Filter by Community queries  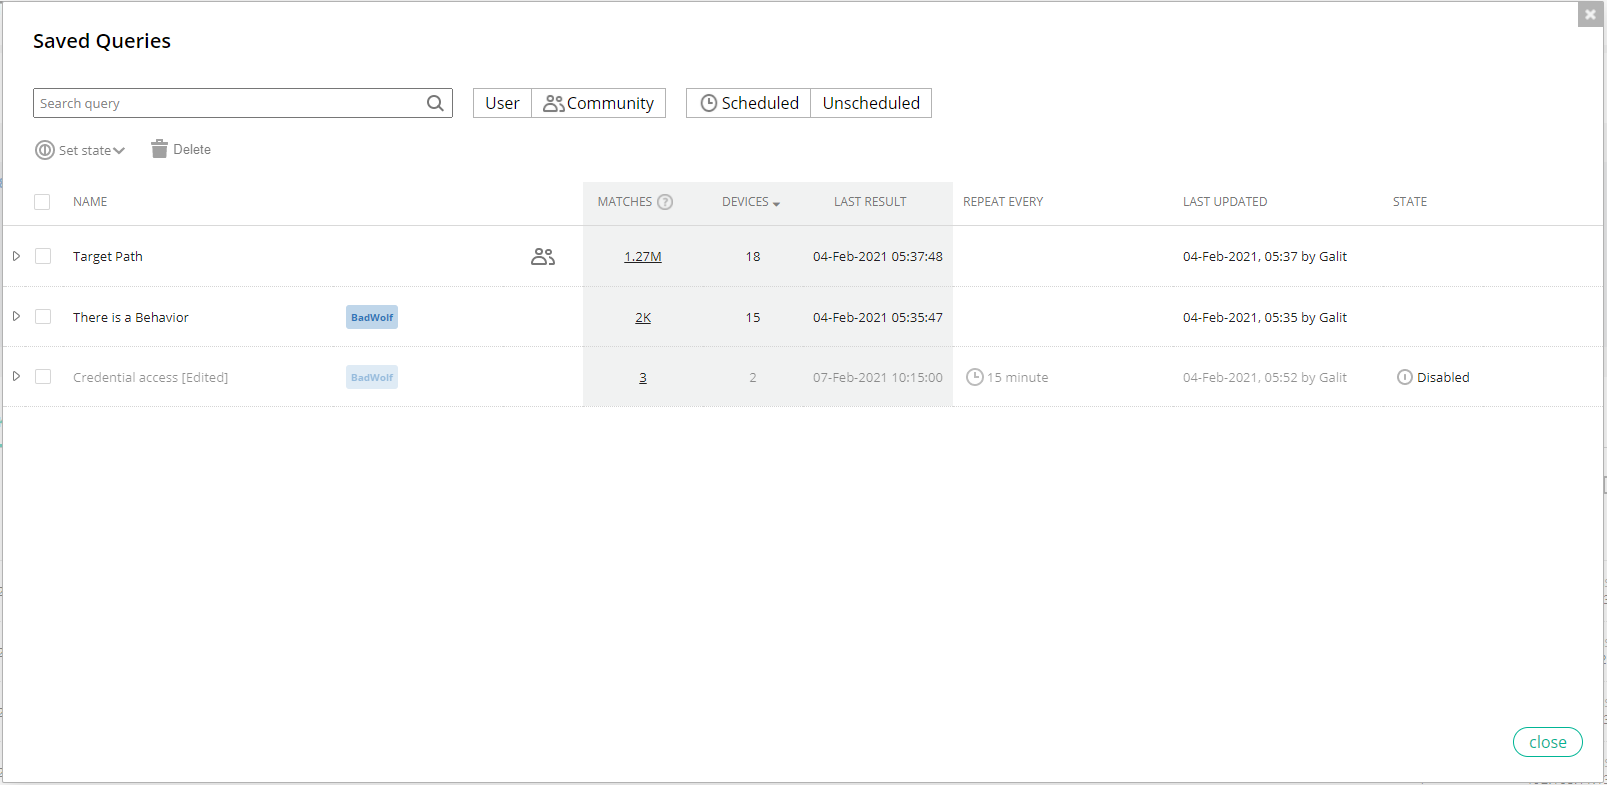tap(598, 103)
